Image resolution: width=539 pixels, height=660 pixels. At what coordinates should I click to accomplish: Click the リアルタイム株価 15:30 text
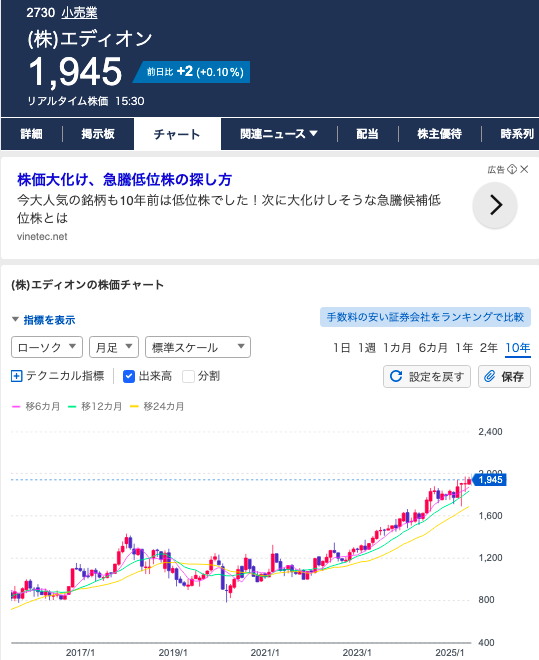coord(86,101)
